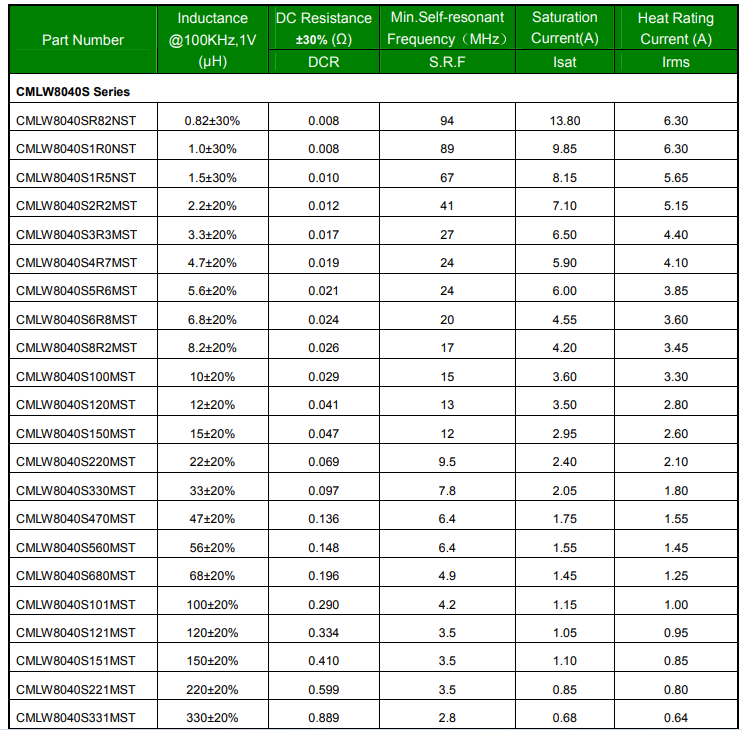Click the Saturation Current(A) header
The width and height of the screenshot is (742, 730).
point(565,27)
